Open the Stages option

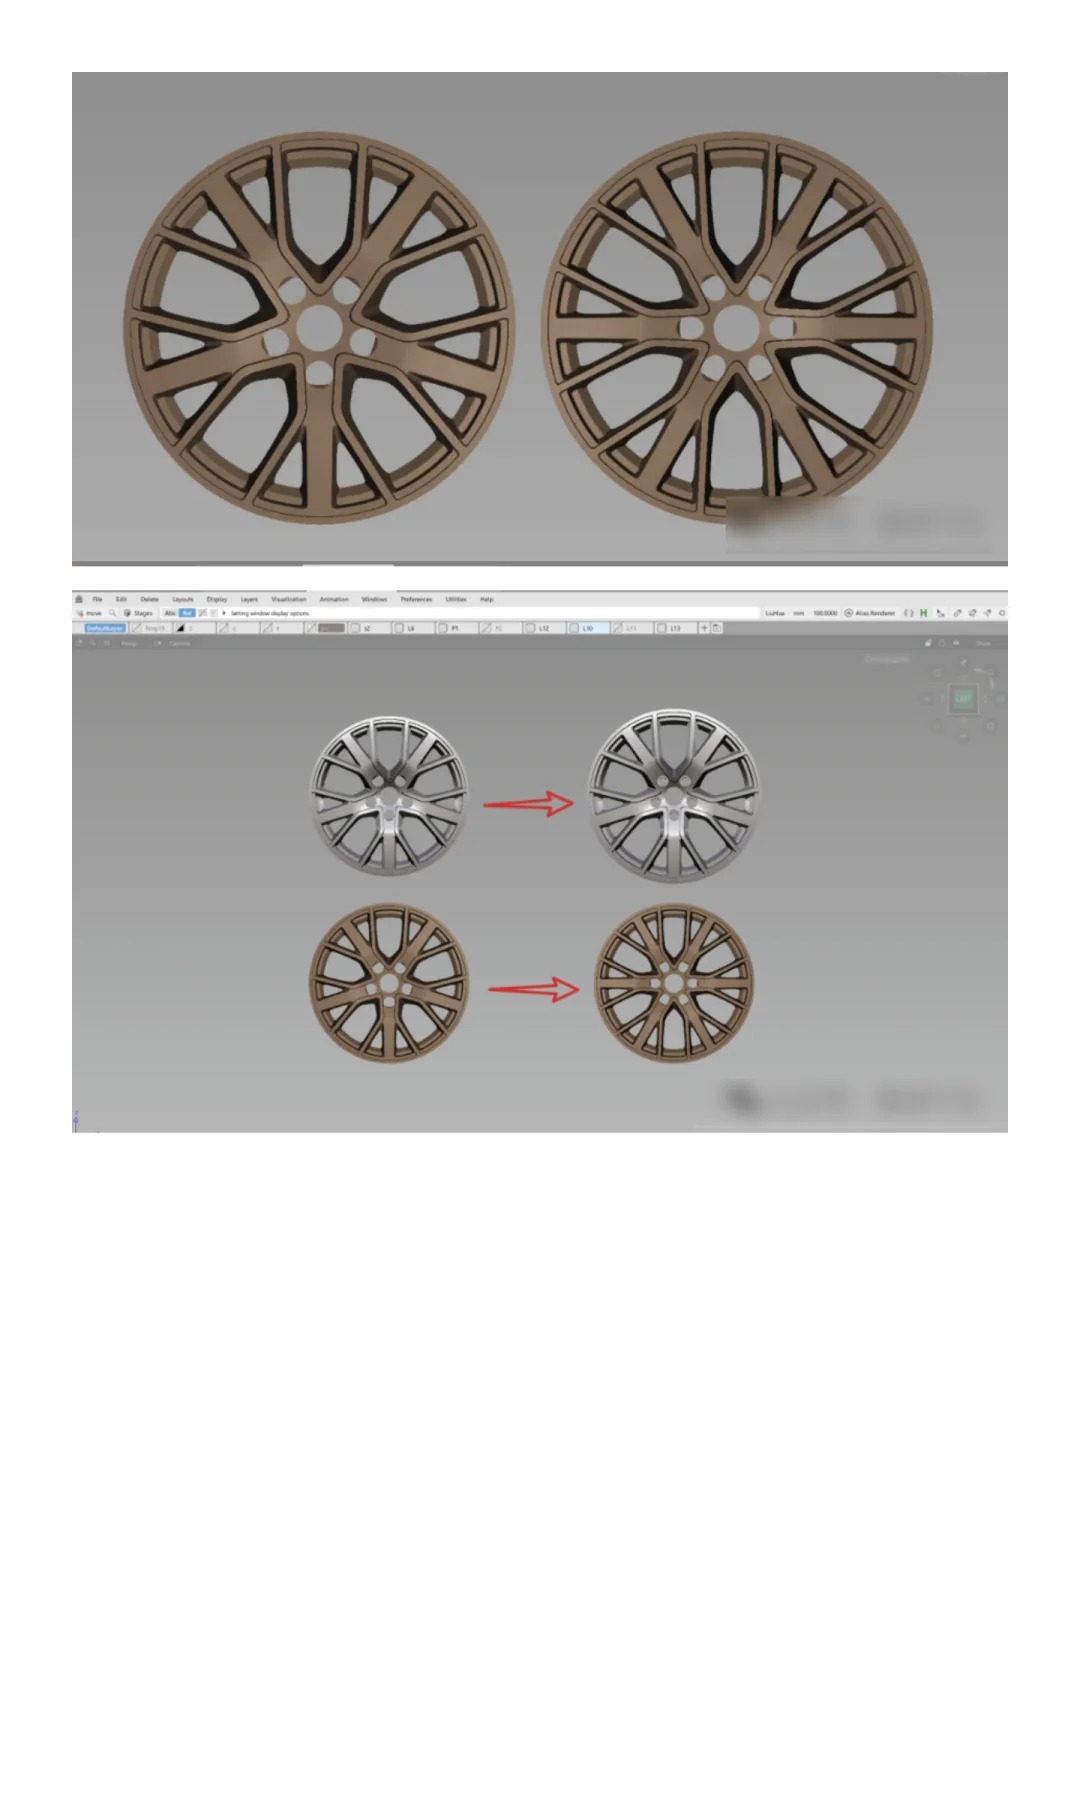pyautogui.click(x=138, y=613)
